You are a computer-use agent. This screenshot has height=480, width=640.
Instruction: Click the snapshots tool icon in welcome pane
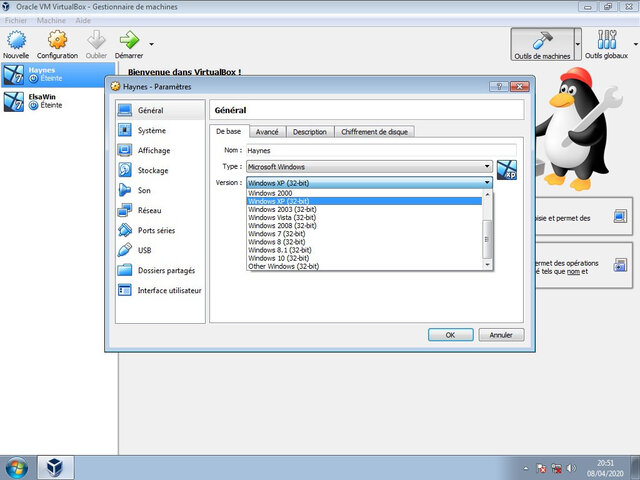[620, 265]
